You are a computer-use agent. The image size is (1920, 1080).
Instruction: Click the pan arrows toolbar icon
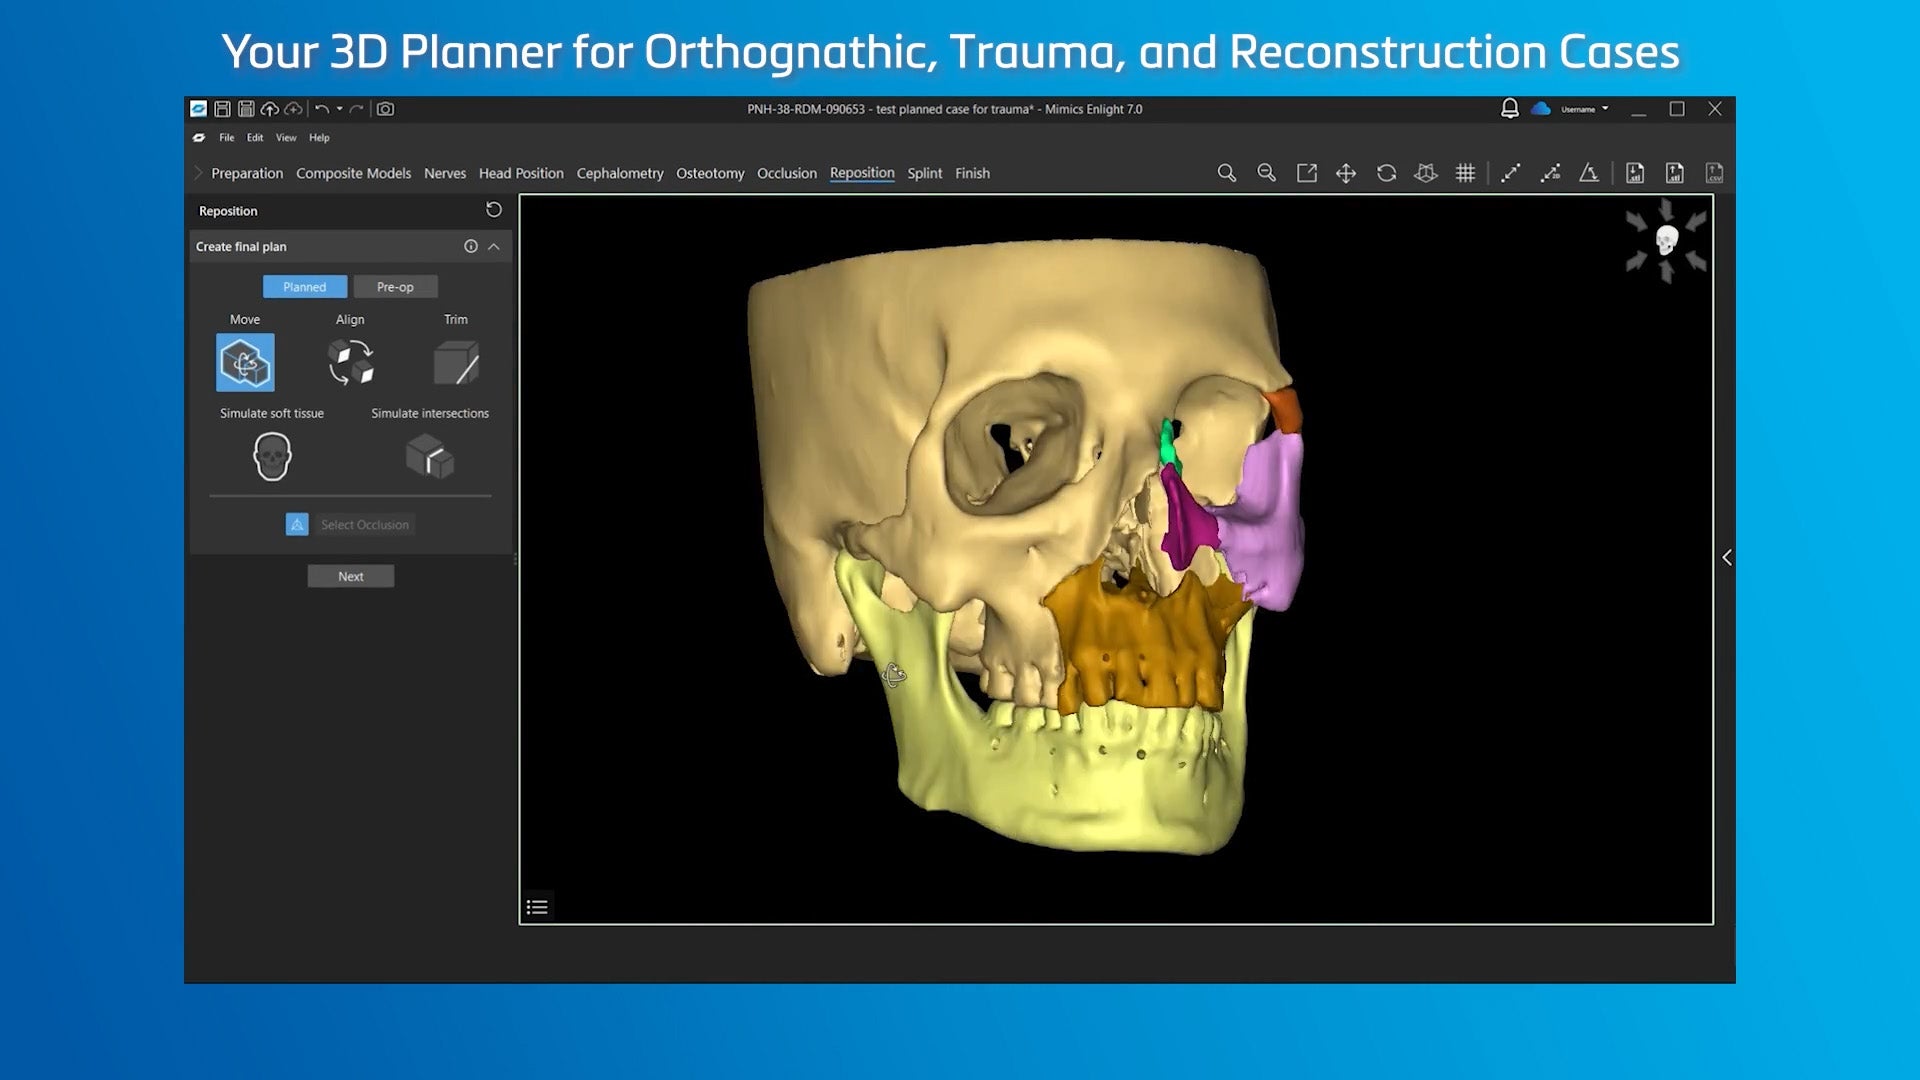(x=1346, y=173)
